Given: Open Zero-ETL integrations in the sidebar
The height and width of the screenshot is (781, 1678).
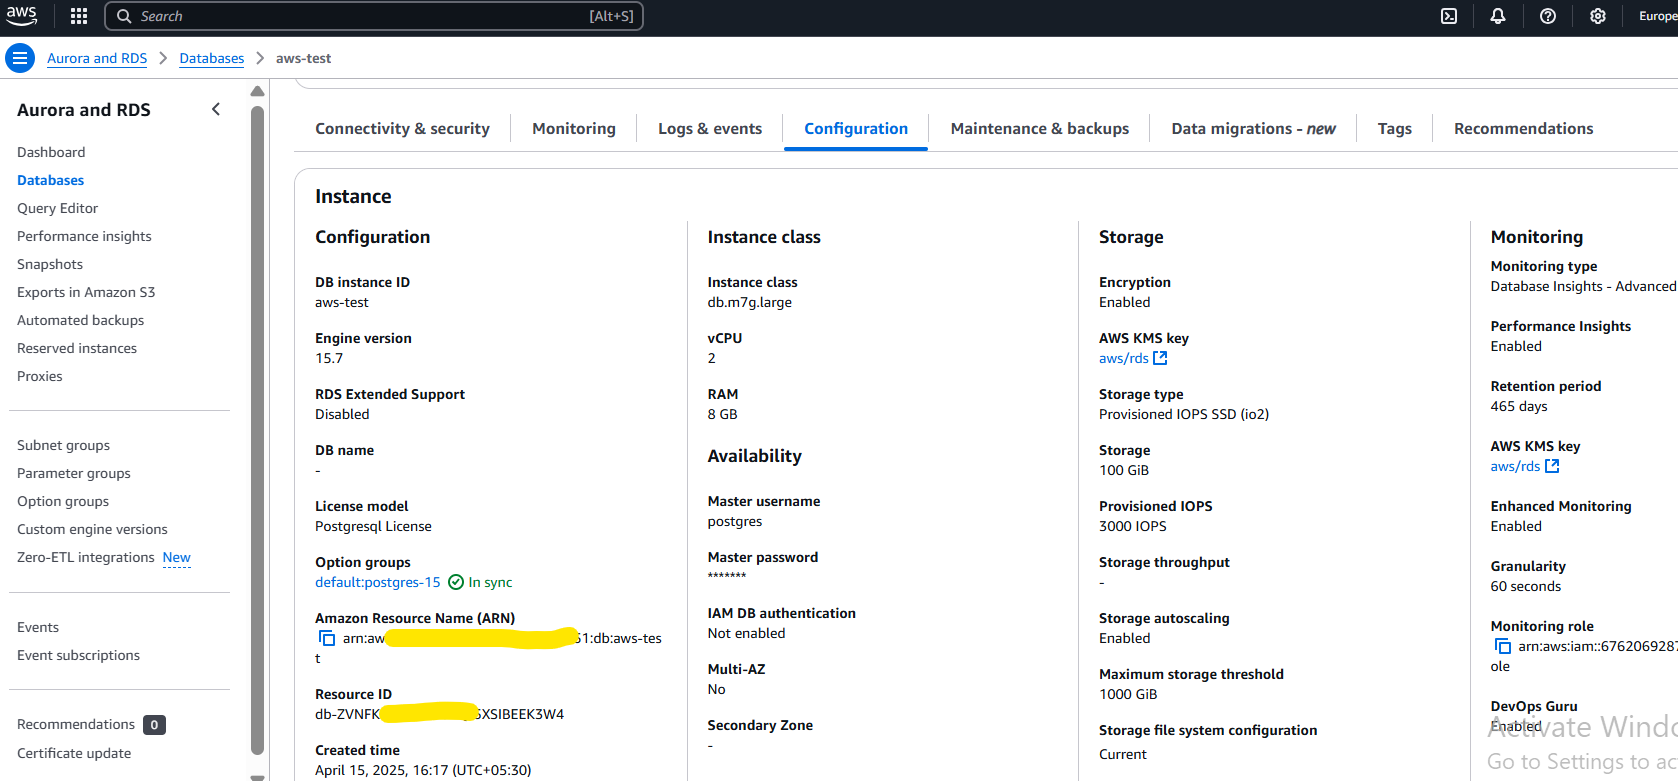Looking at the screenshot, I should [x=86, y=557].
